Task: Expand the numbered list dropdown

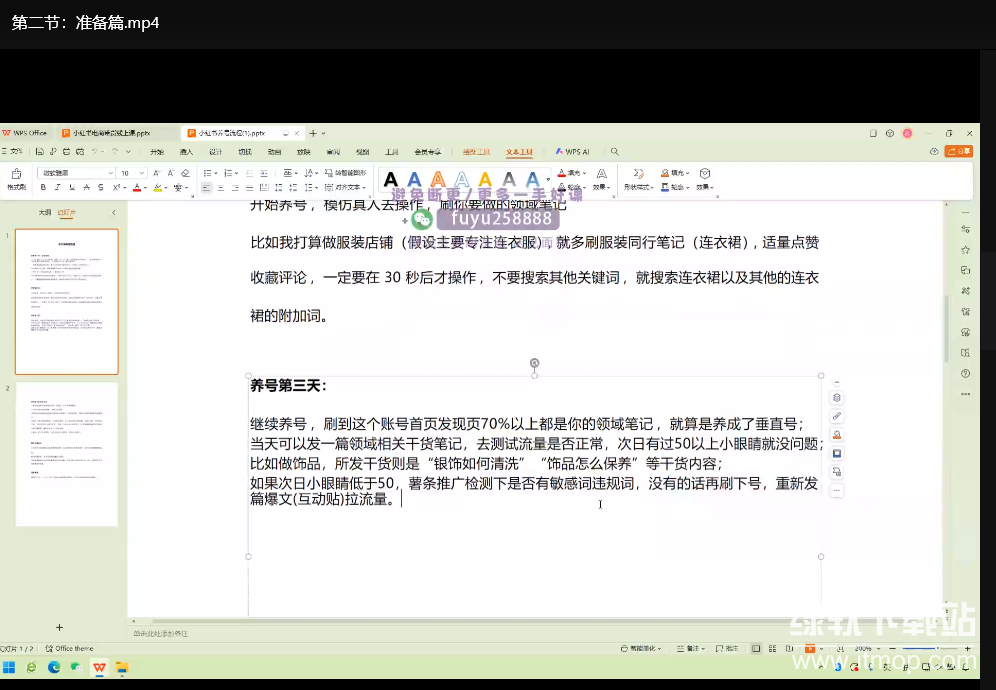Action: (x=236, y=173)
